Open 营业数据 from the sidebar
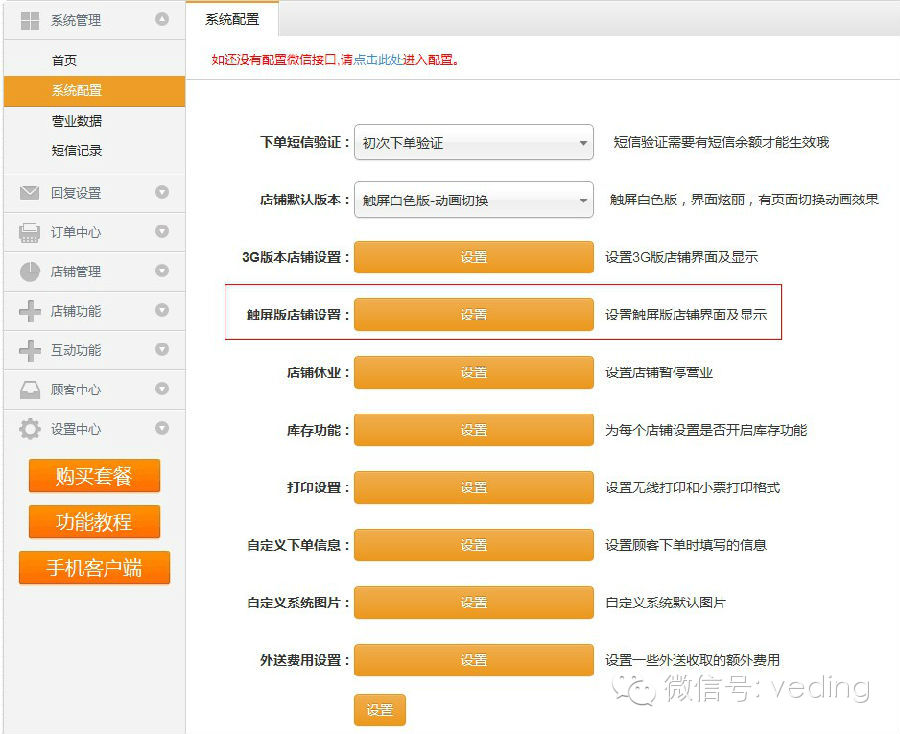 tap(64, 120)
